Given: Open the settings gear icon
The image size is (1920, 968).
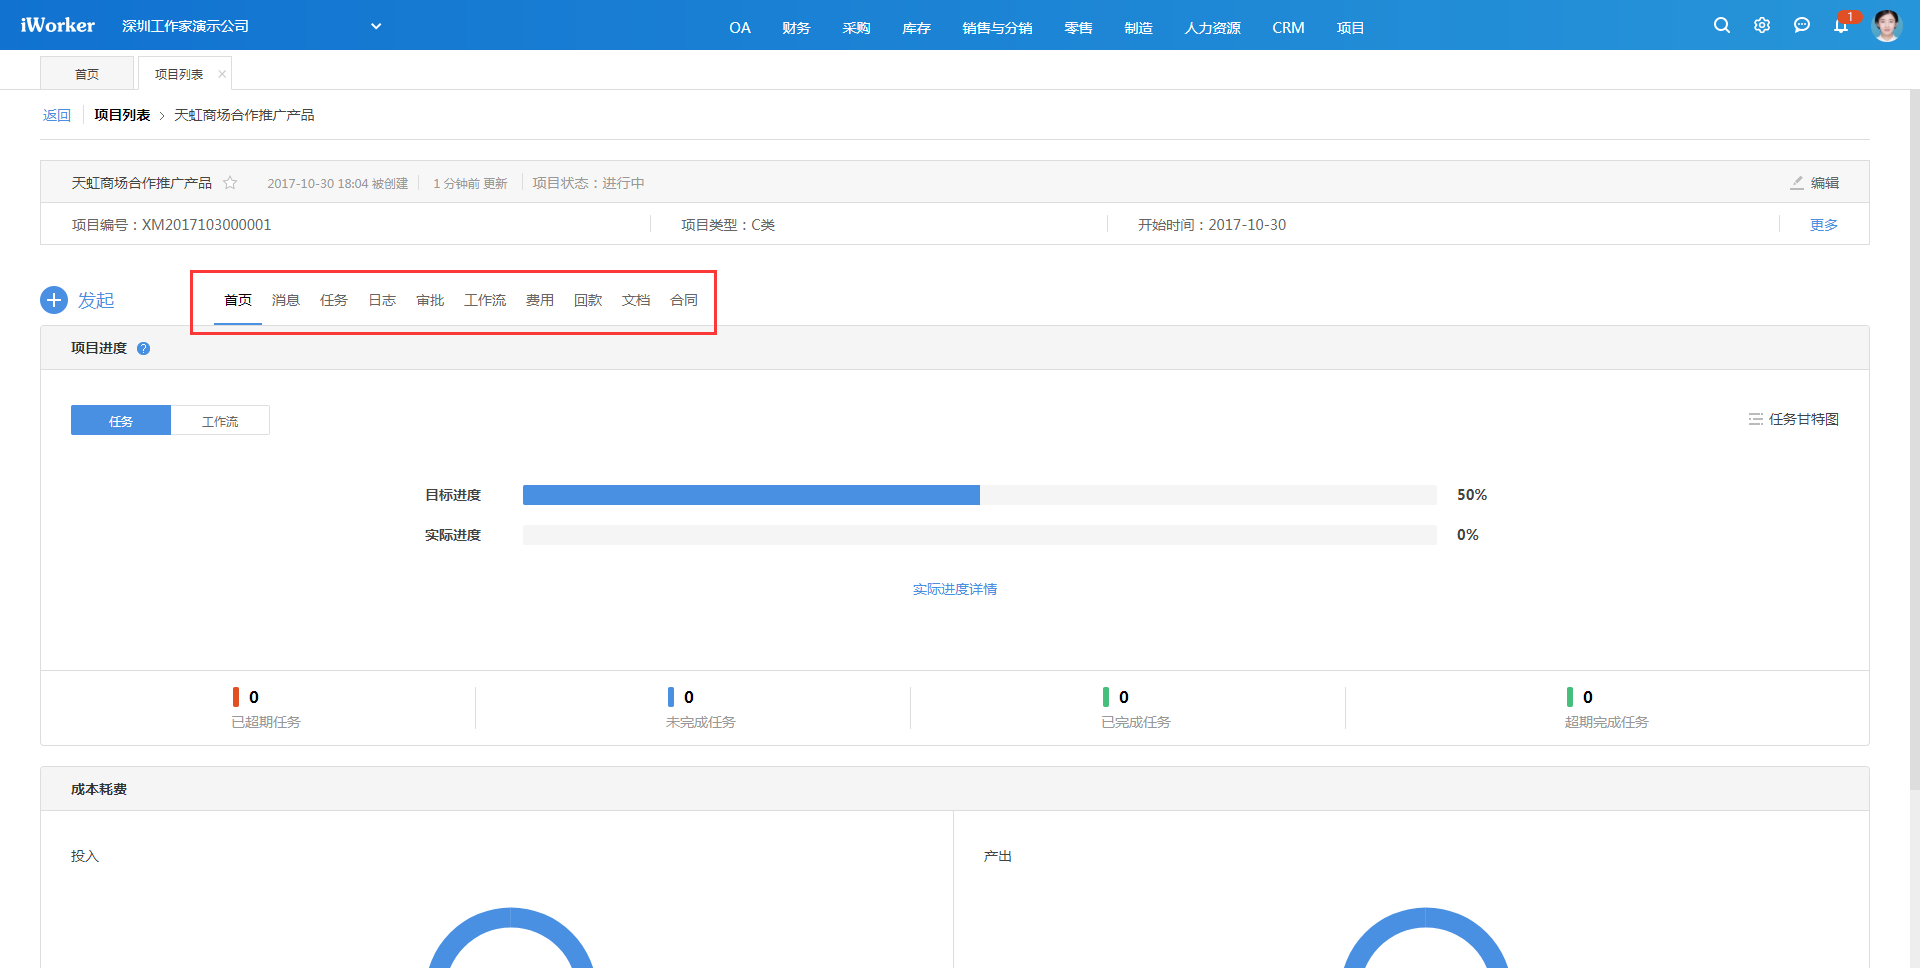Looking at the screenshot, I should pos(1762,25).
